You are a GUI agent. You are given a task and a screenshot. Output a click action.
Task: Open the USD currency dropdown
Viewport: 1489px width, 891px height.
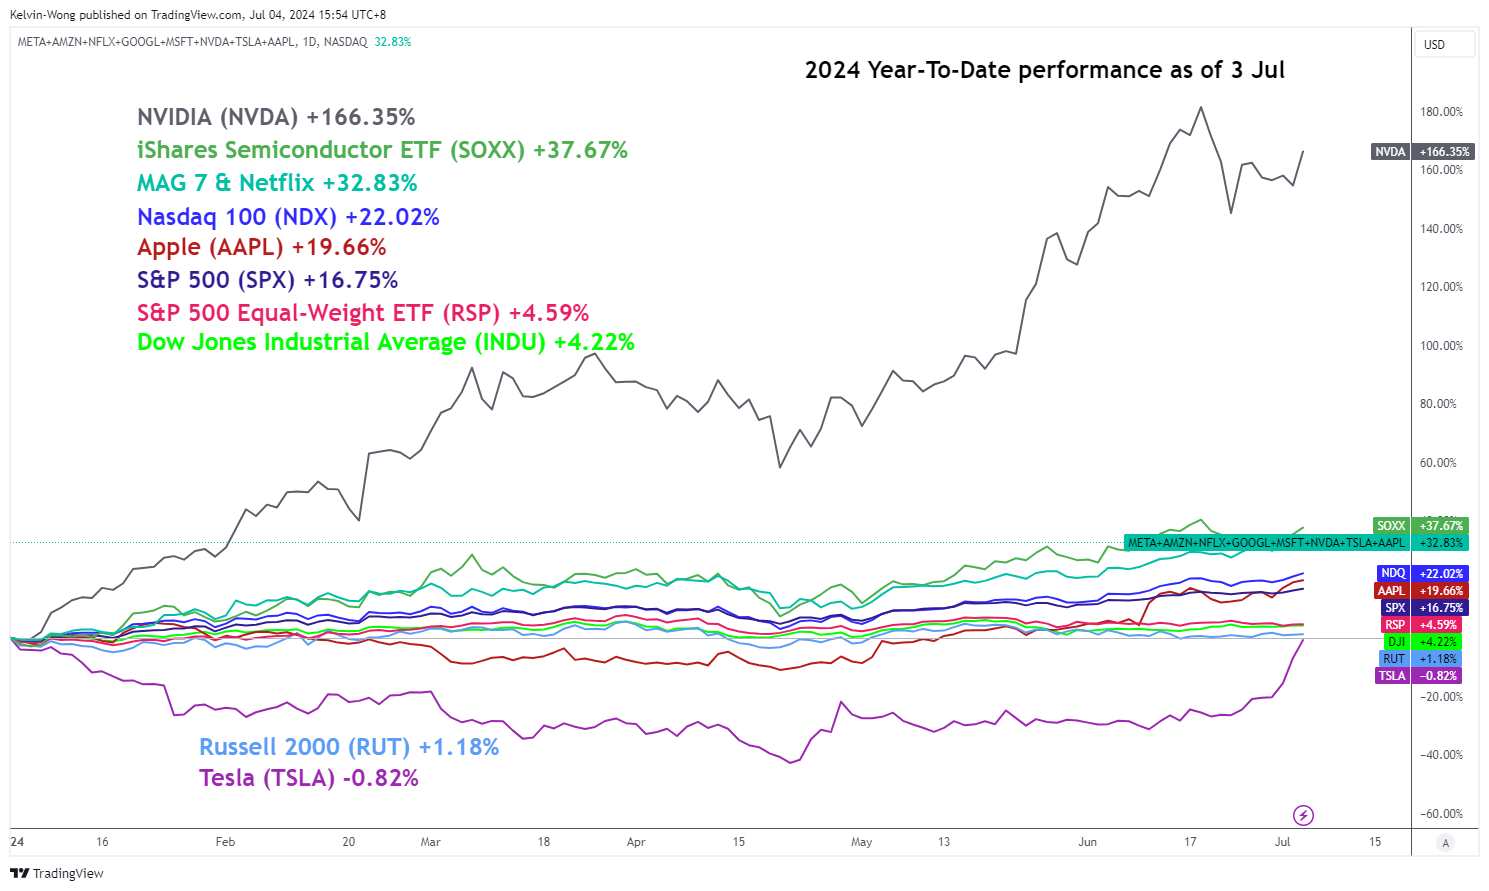click(1445, 45)
